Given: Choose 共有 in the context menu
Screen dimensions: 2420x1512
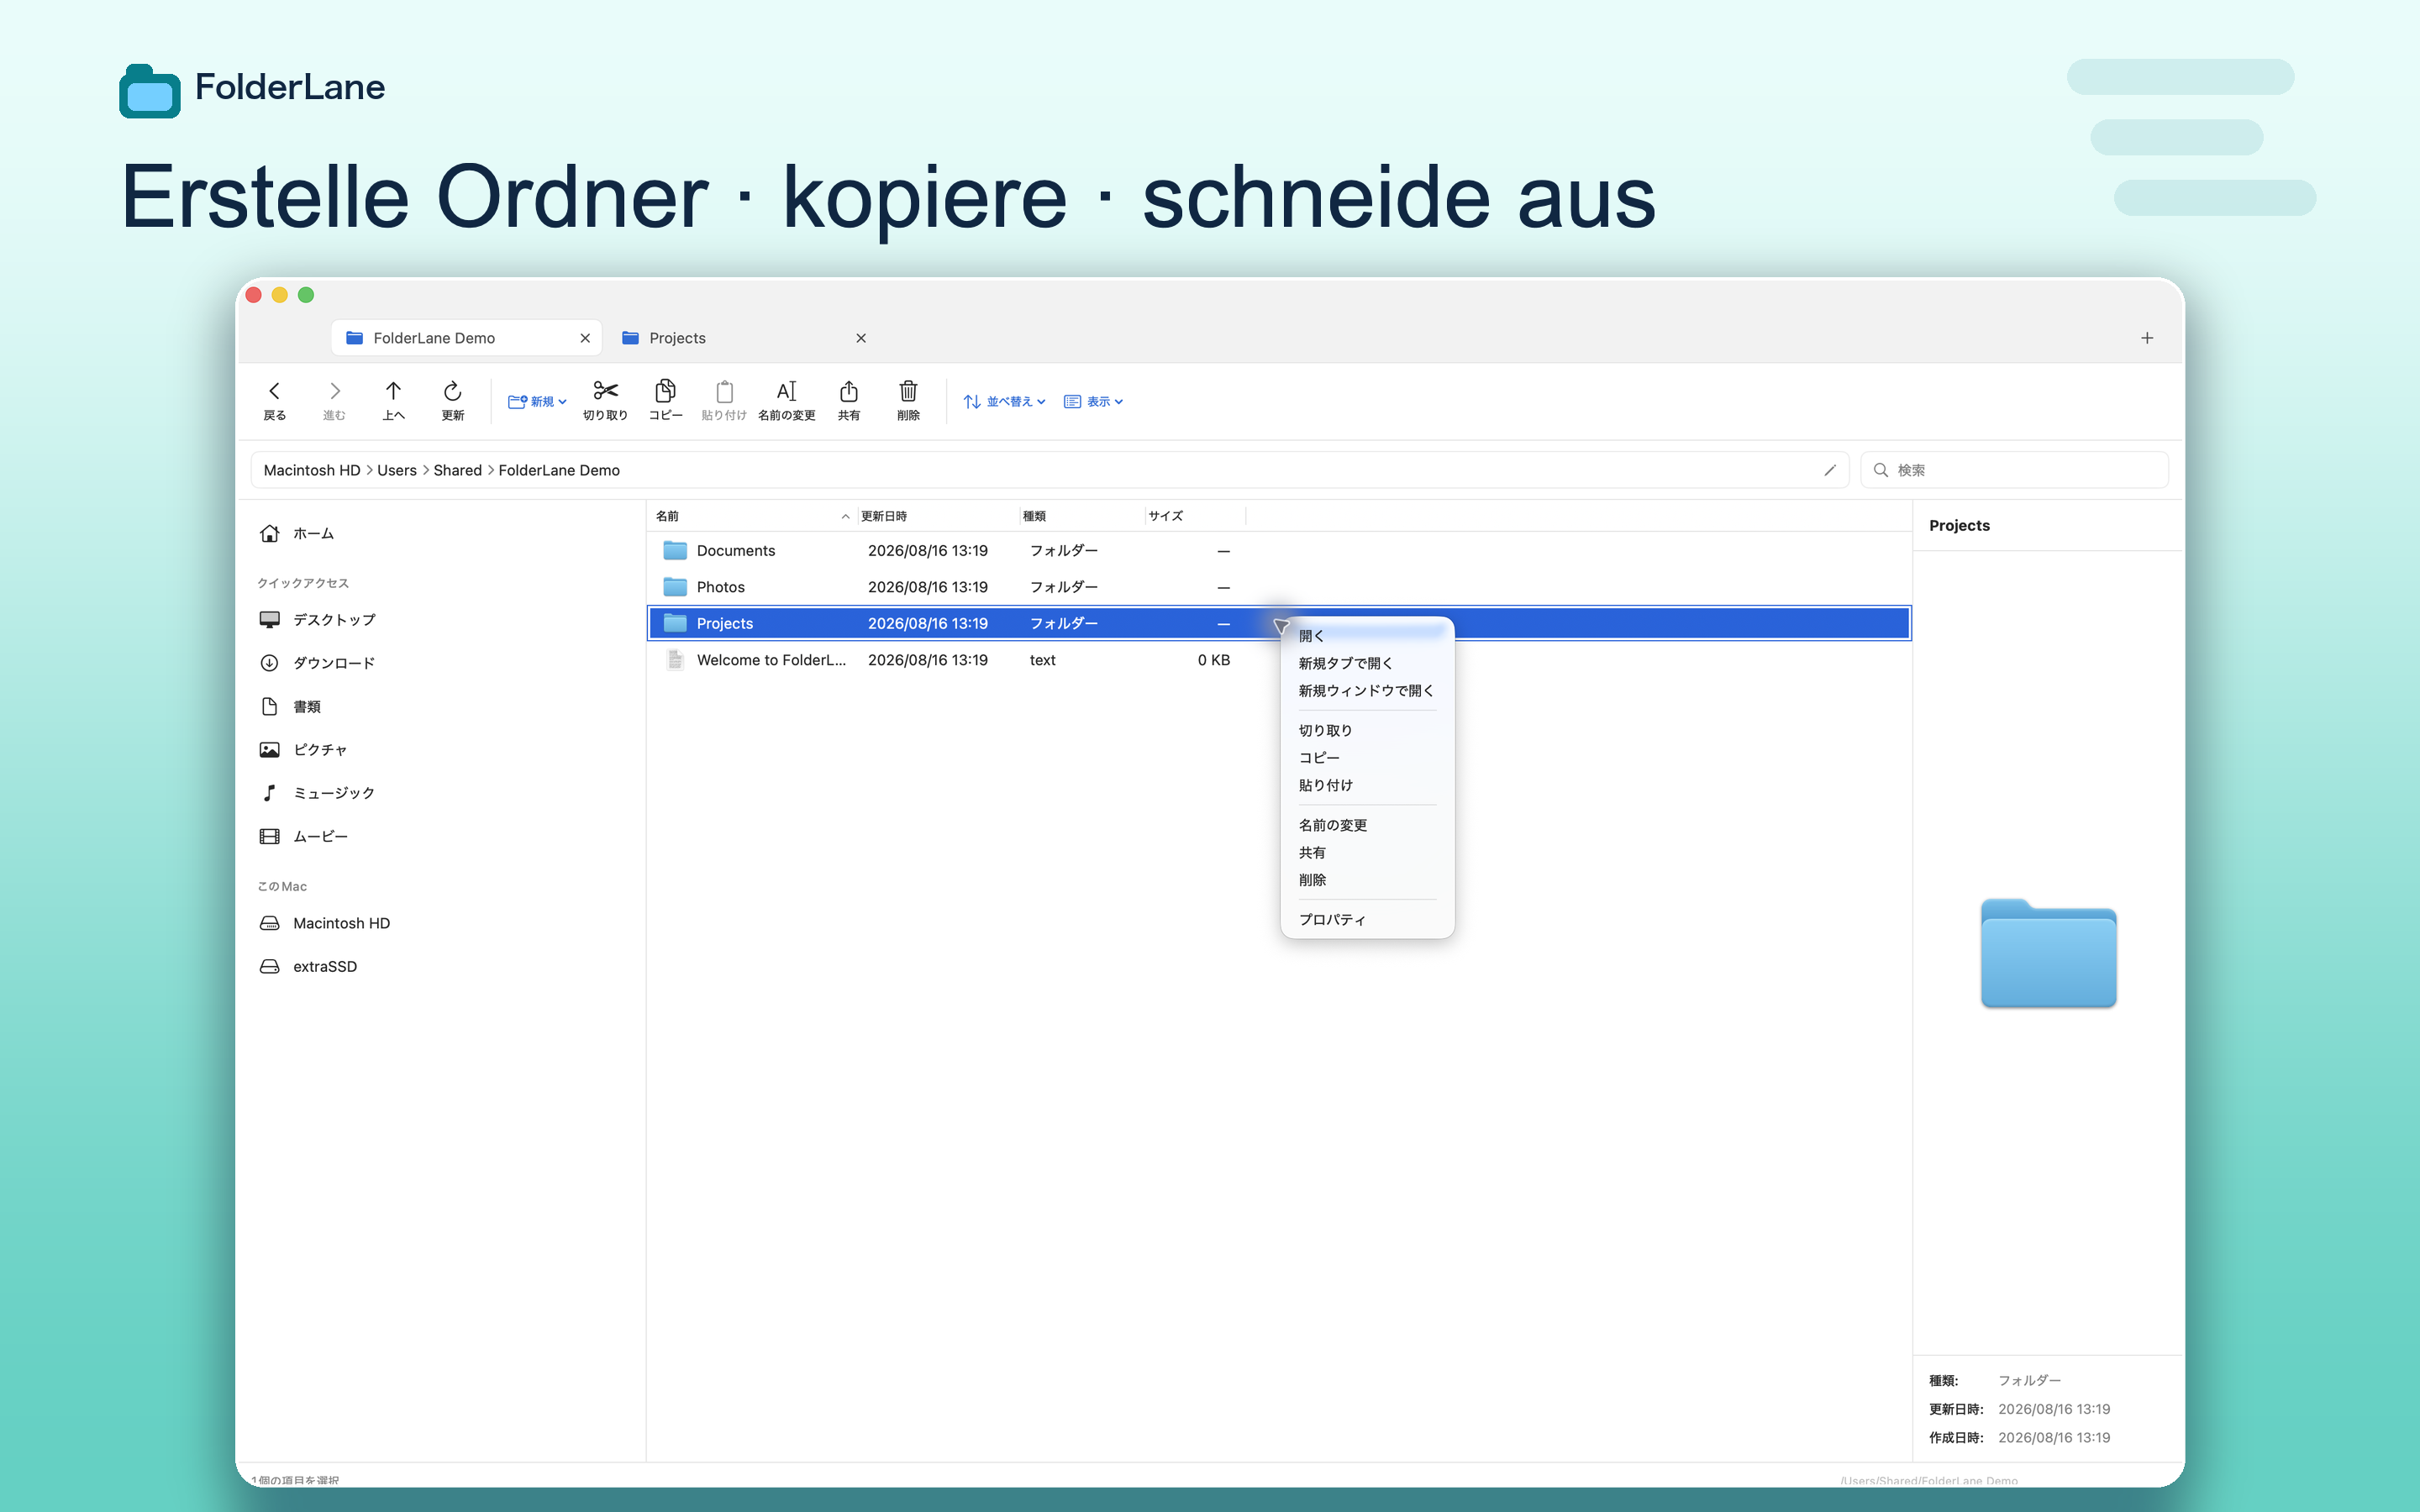Looking at the screenshot, I should [1366, 853].
